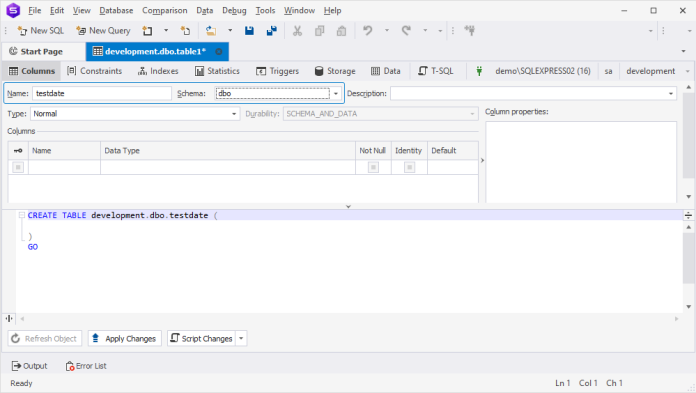Click the Open file folder icon

211,31
